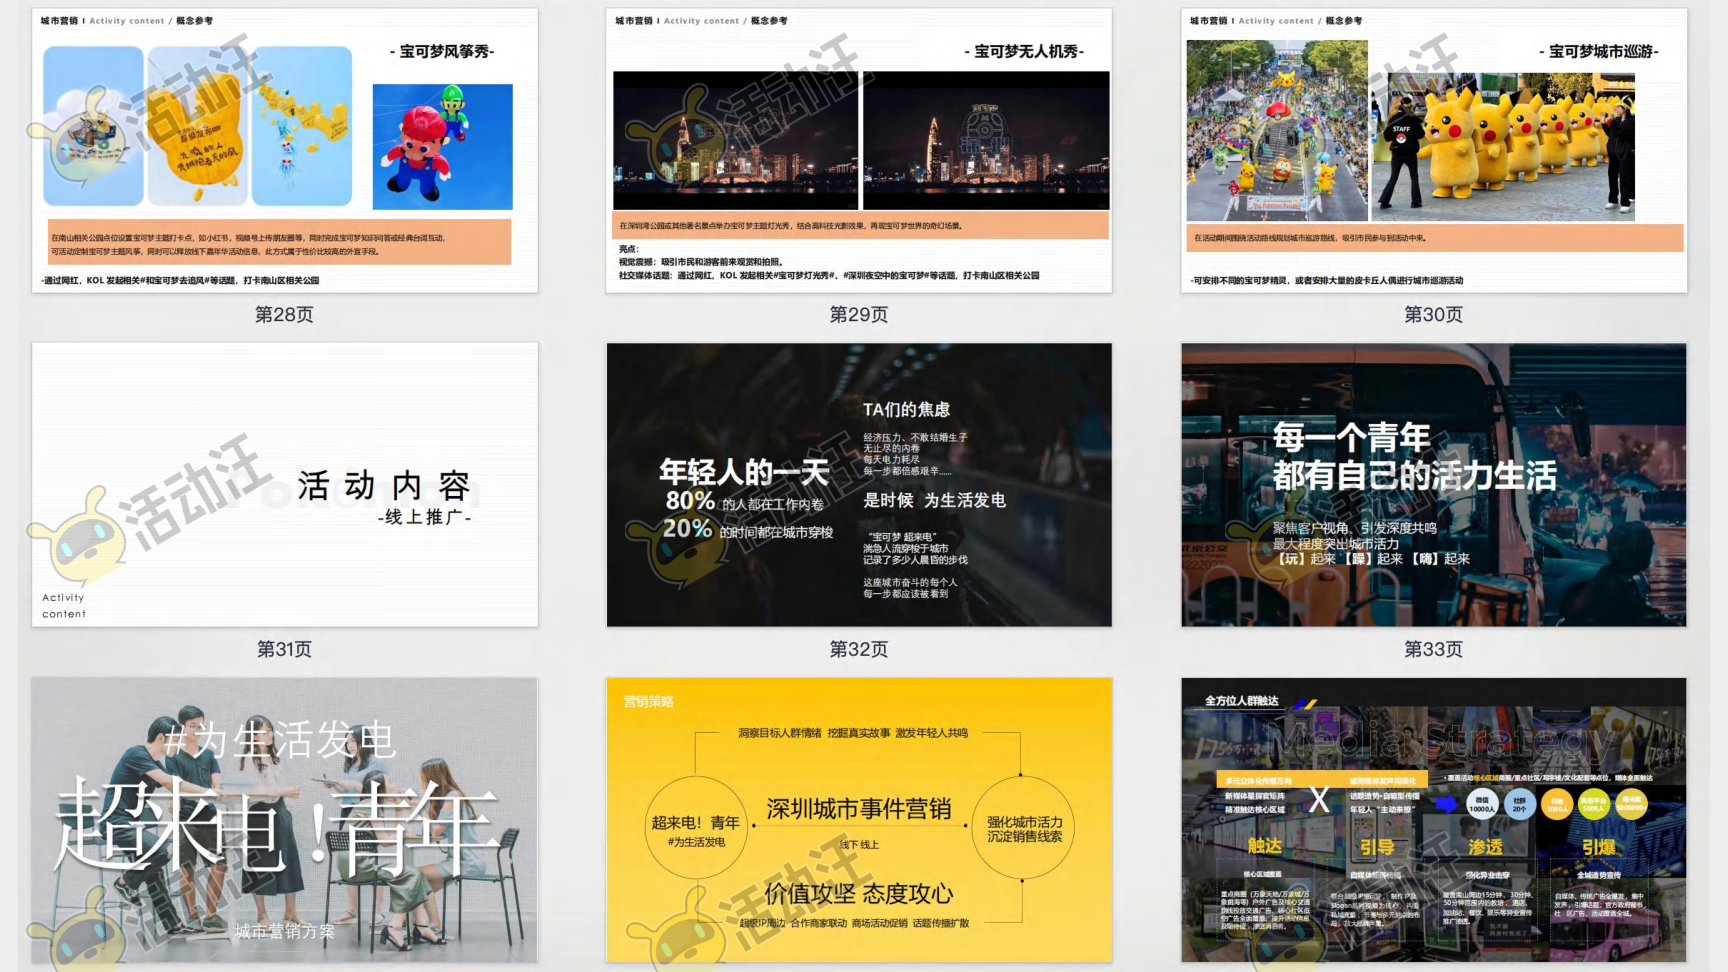Click the Pikachu mascot lineup photo on page 30

click(1503, 146)
